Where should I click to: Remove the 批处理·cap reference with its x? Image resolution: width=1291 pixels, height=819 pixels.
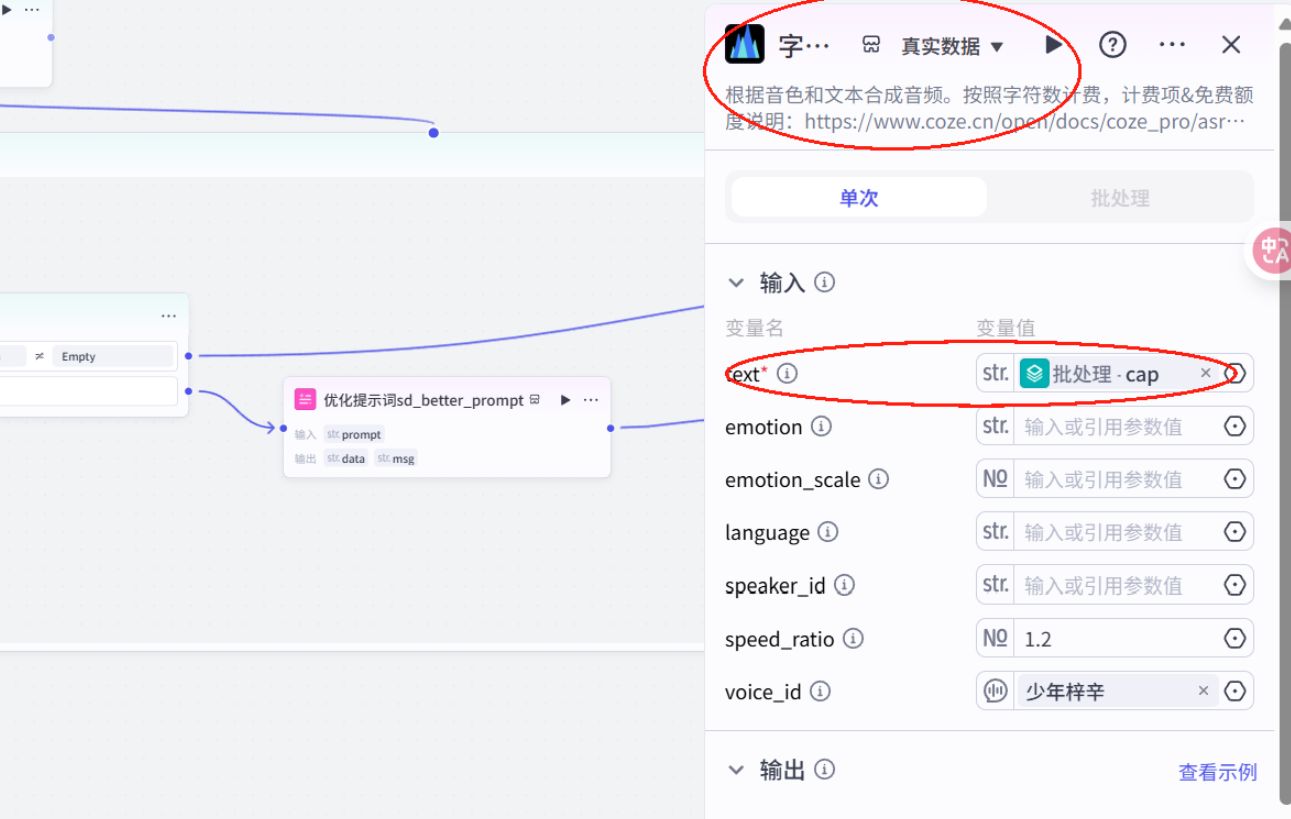pos(1206,372)
